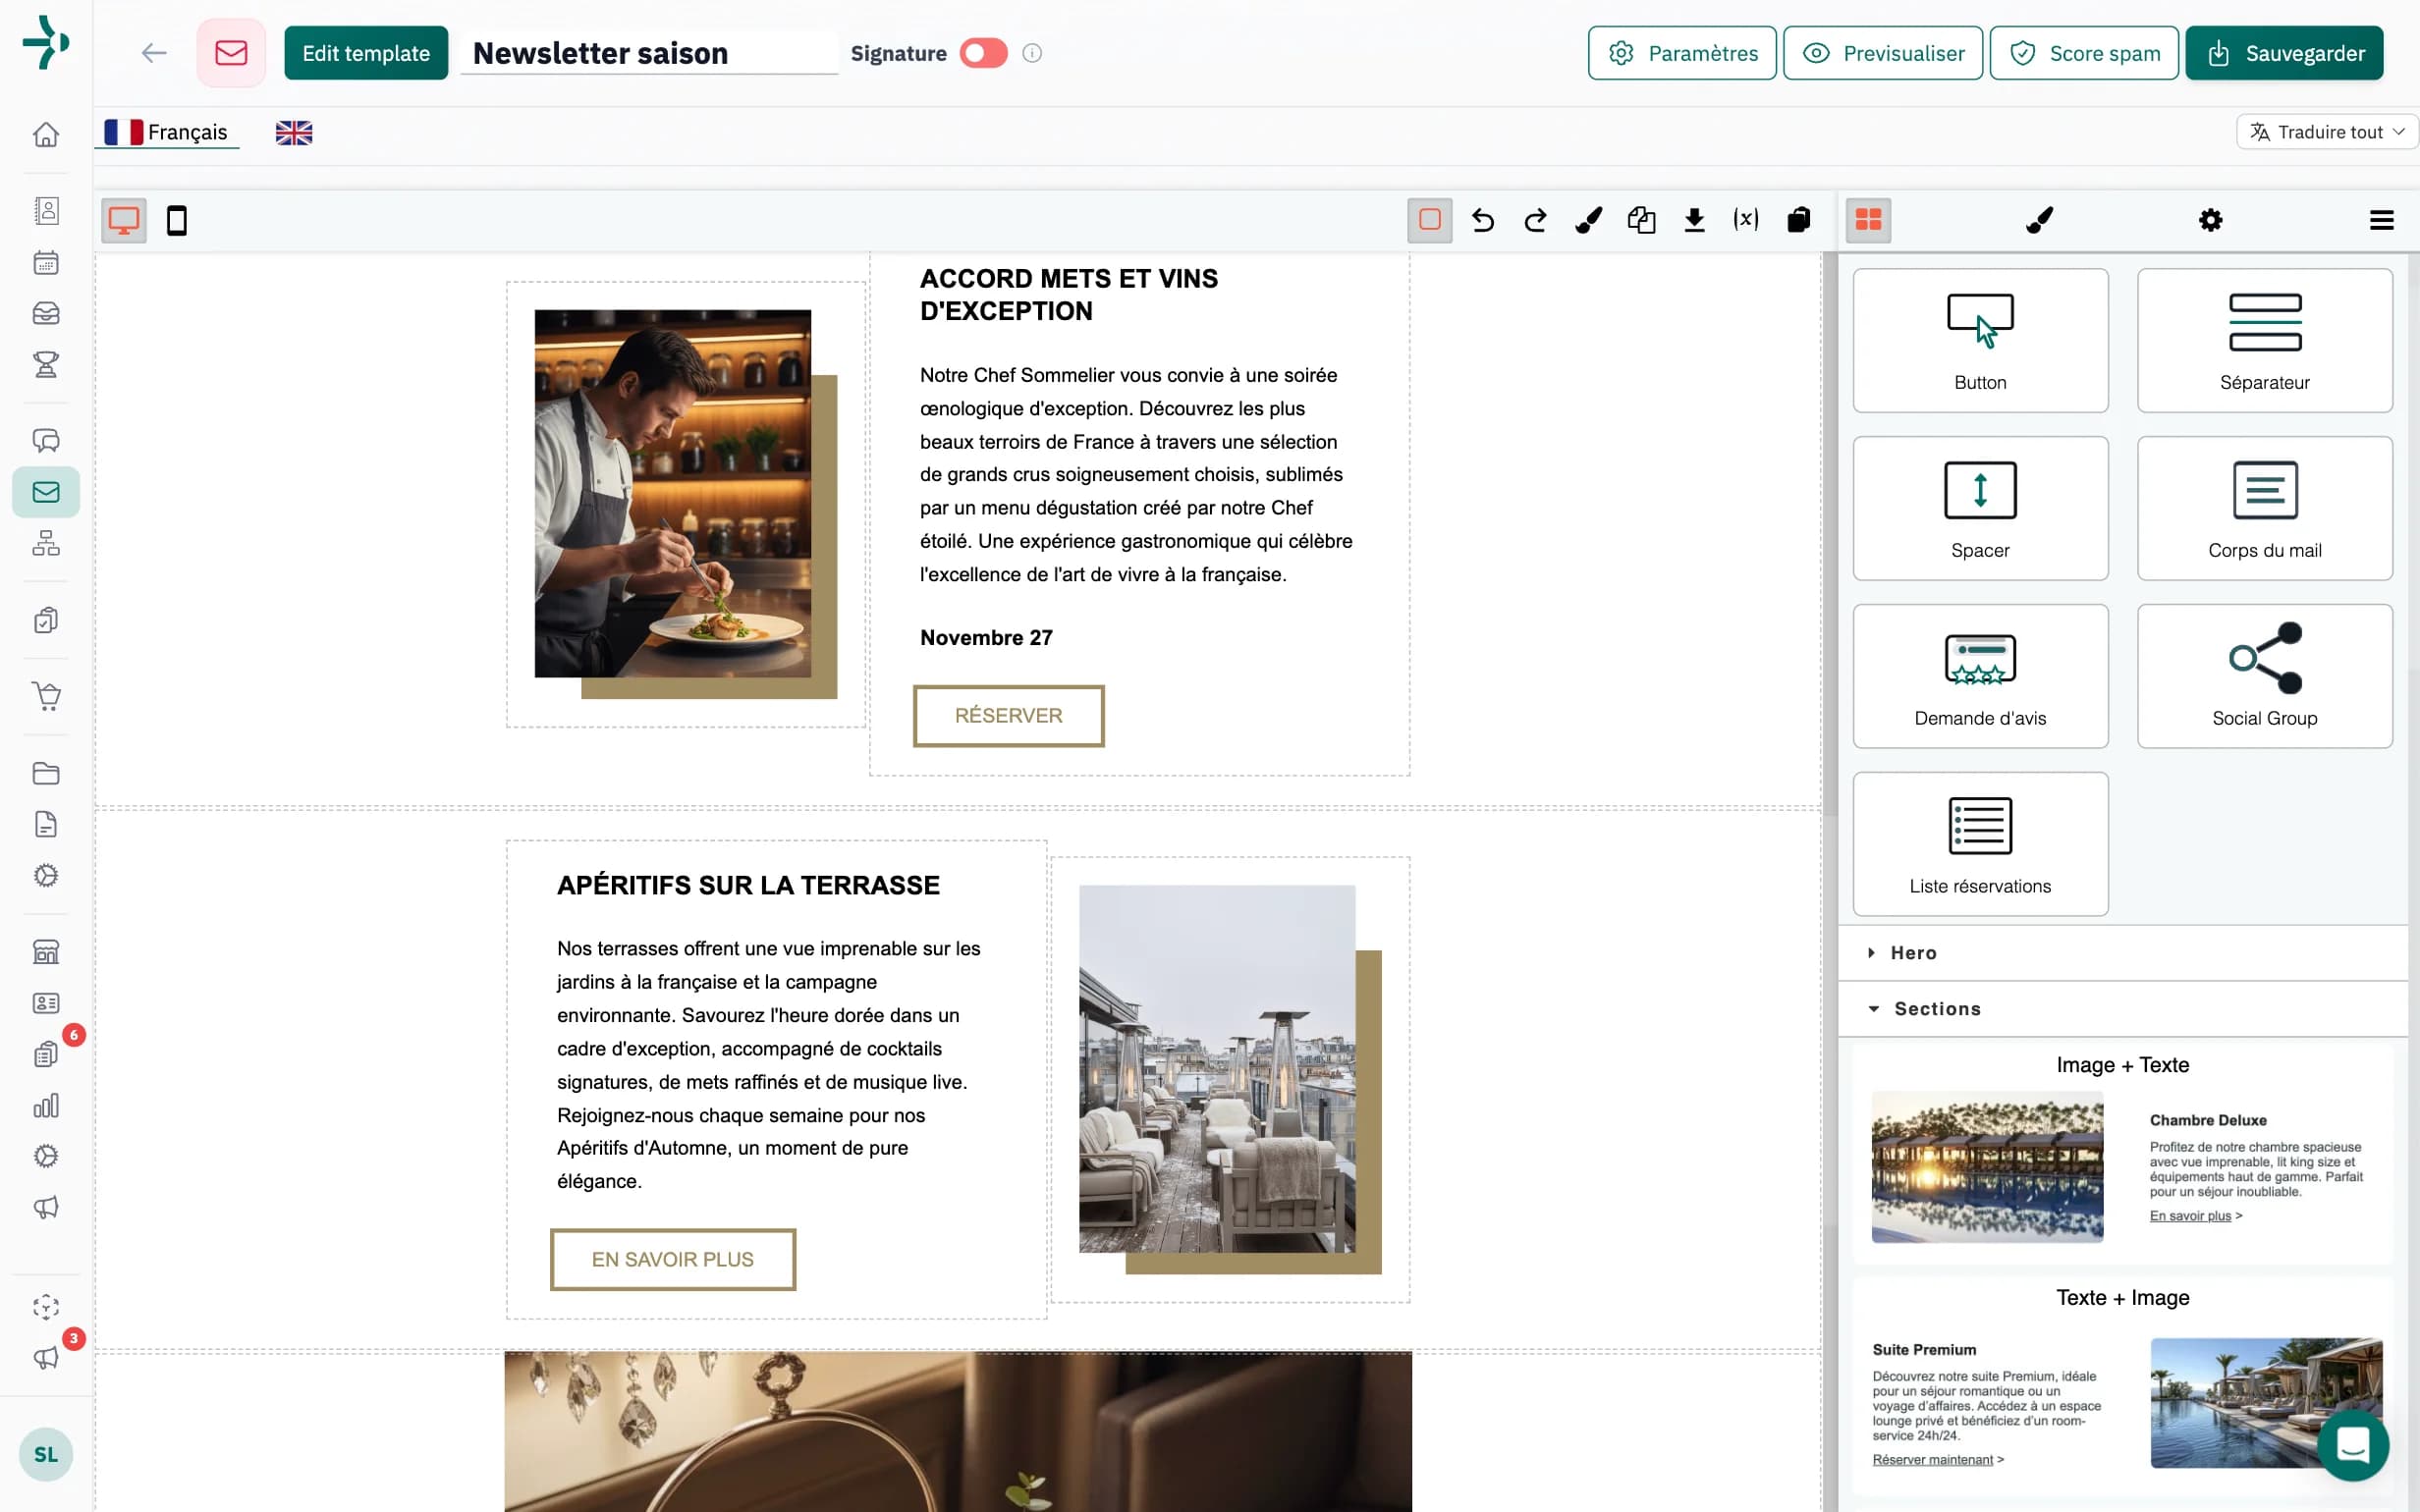This screenshot has width=2420, height=1512.
Task: Select the Spacer content block
Action: pyautogui.click(x=1980, y=508)
